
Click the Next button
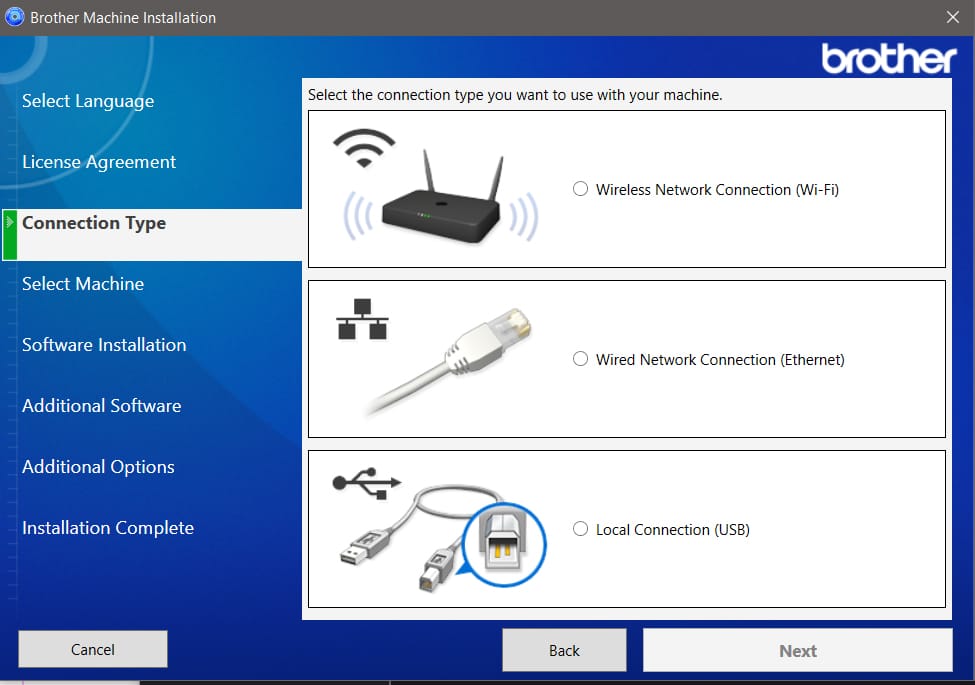tap(797, 650)
